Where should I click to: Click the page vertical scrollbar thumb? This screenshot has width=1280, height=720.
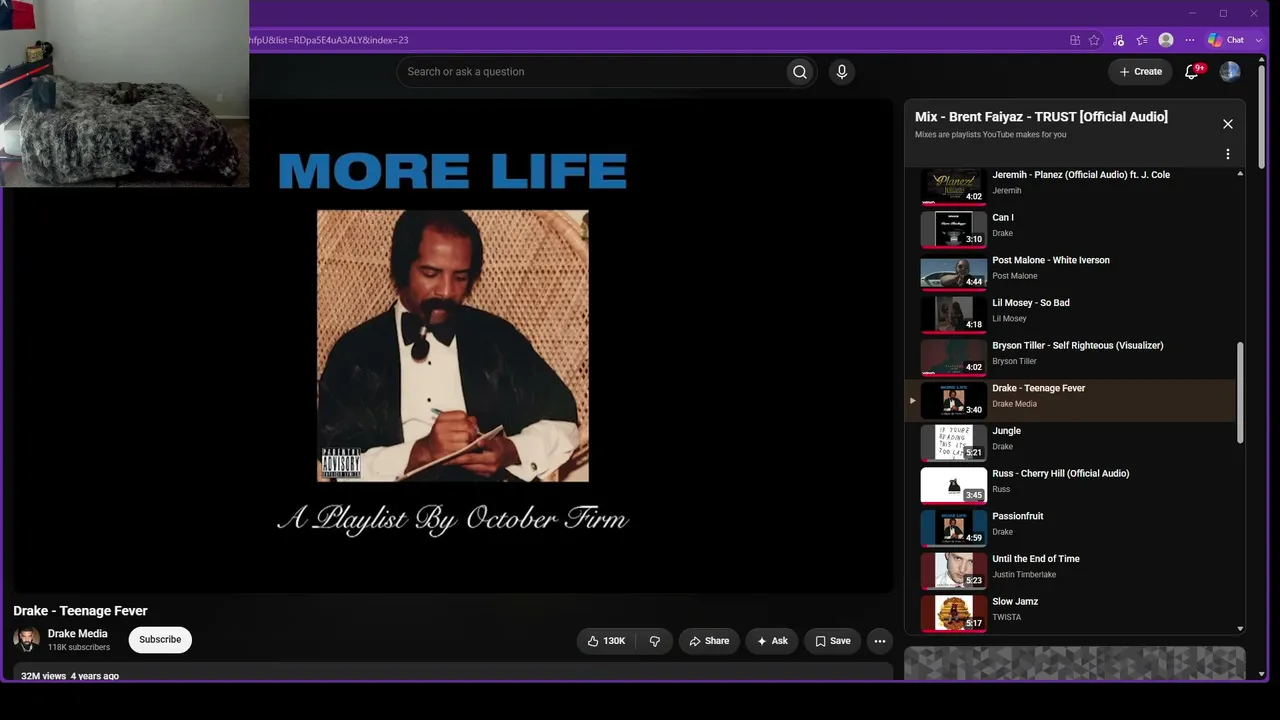pyautogui.click(x=1261, y=117)
